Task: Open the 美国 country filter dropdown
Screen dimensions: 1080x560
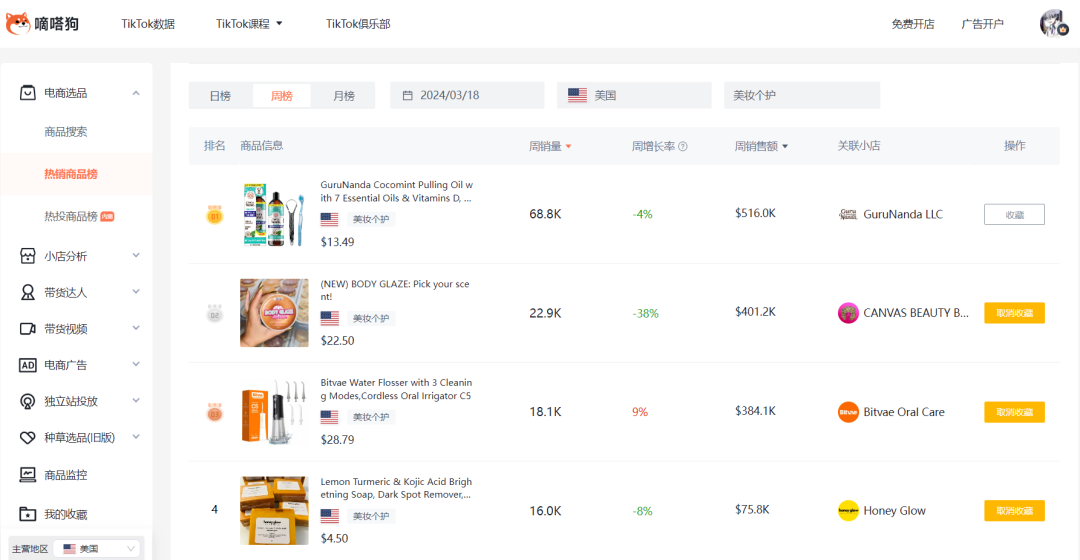Action: (x=628, y=96)
